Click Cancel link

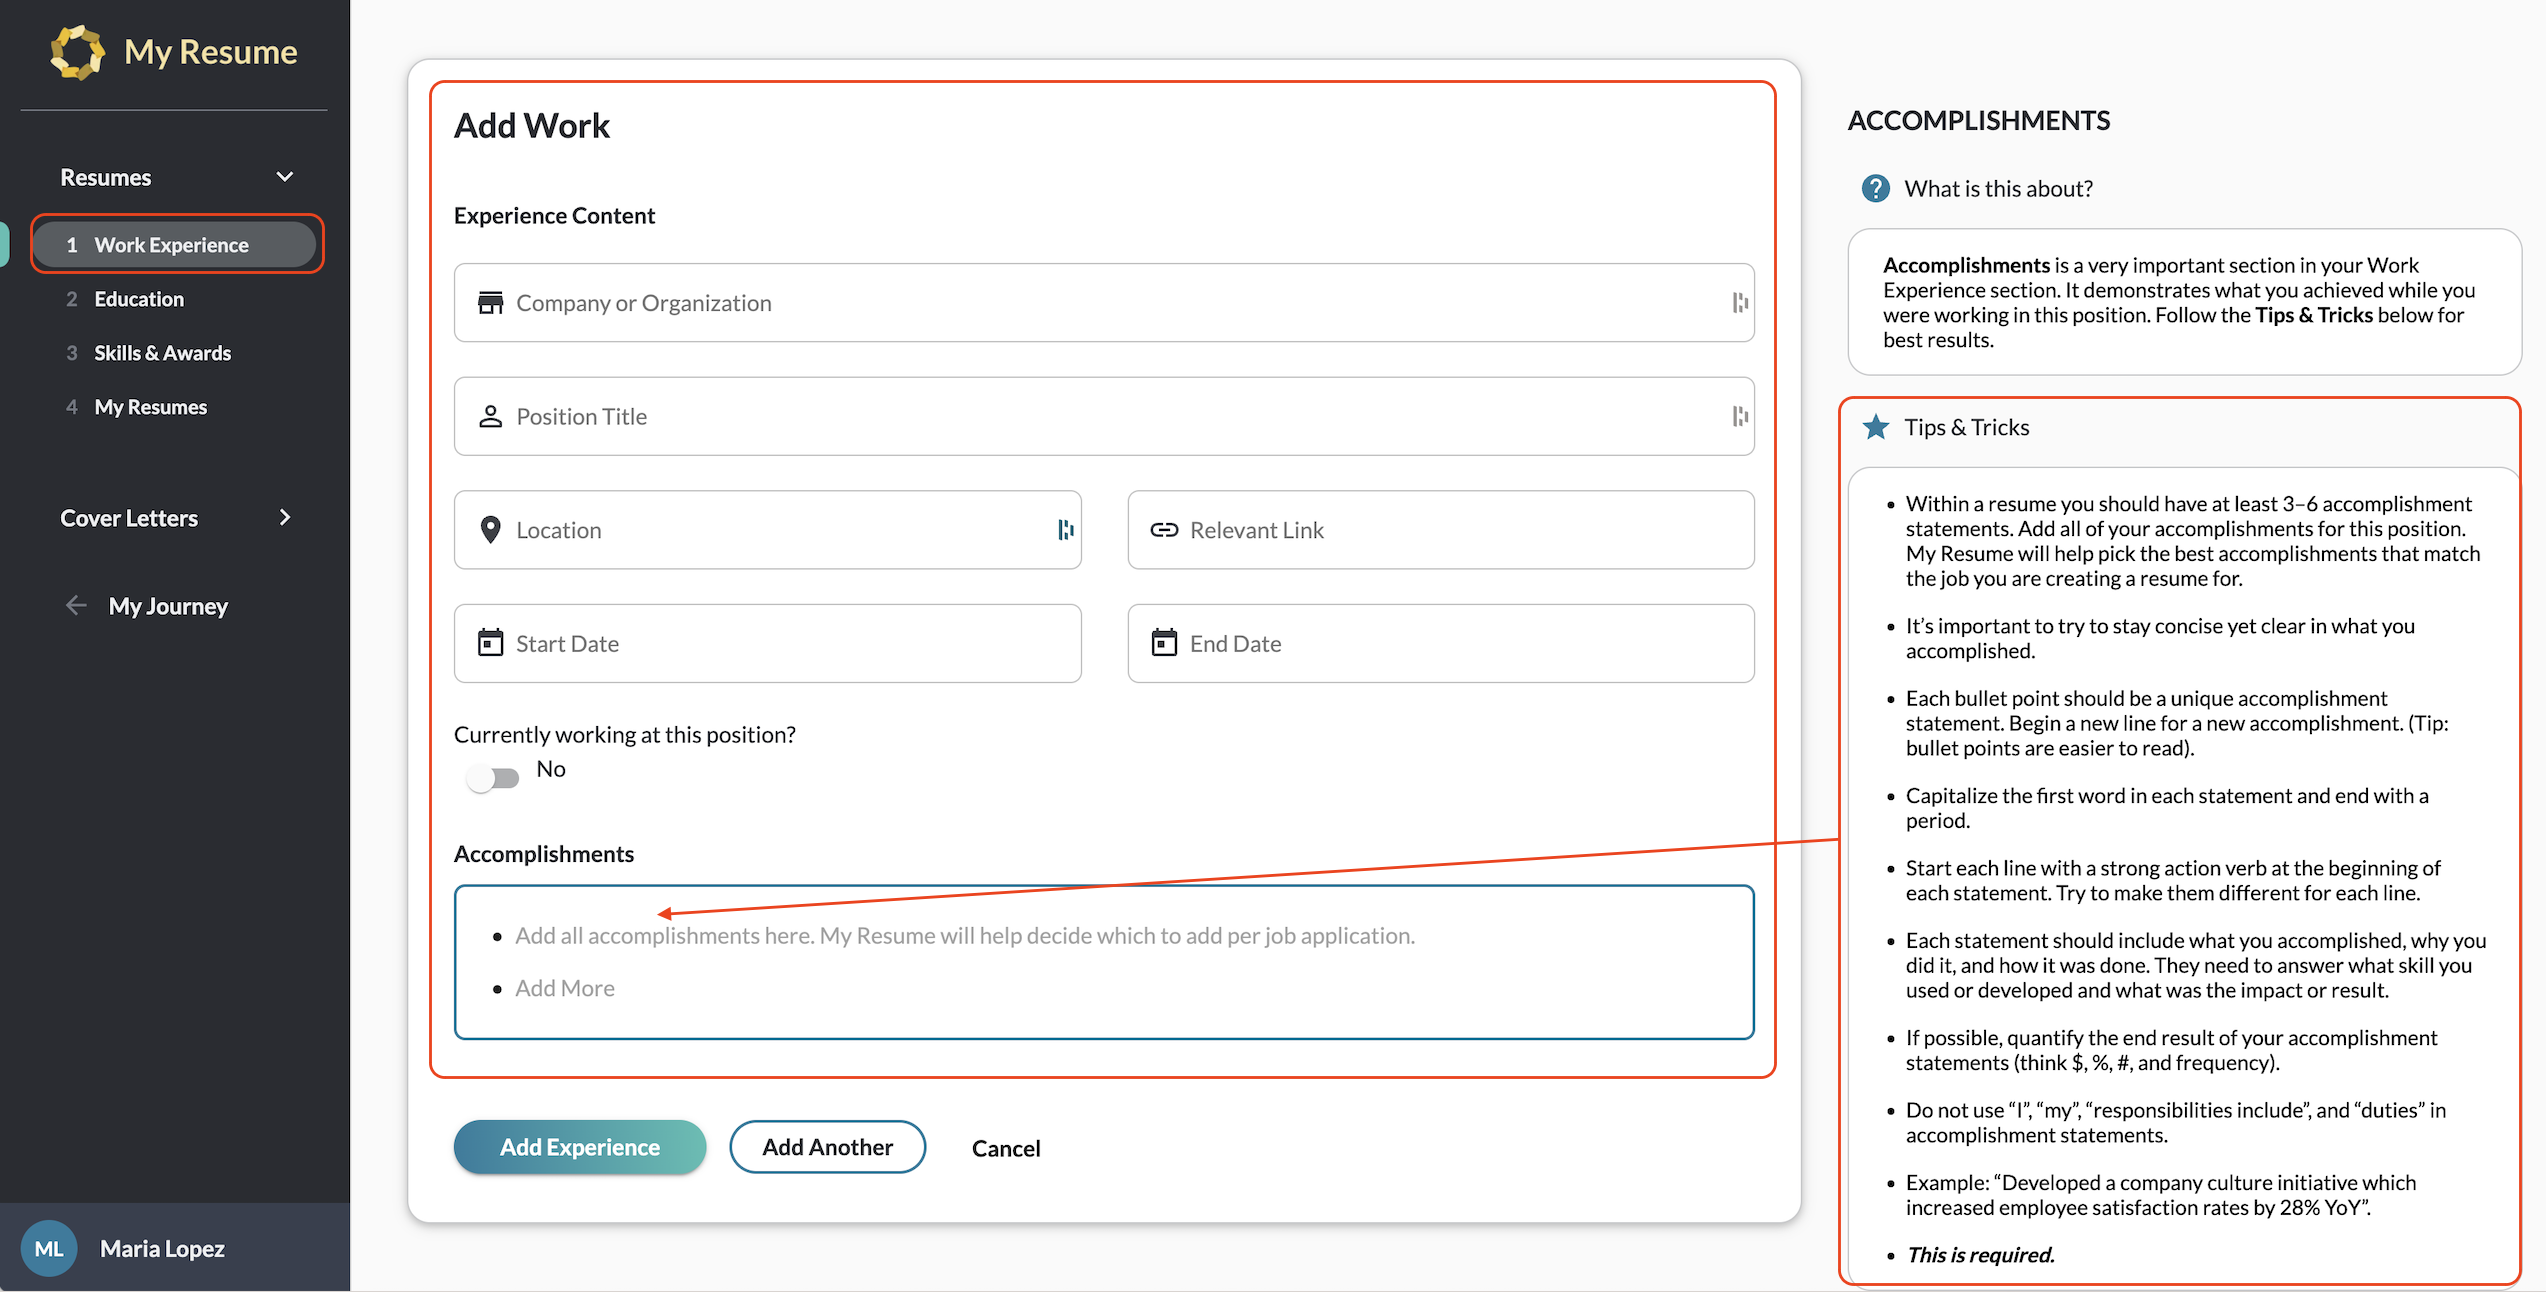tap(1005, 1148)
